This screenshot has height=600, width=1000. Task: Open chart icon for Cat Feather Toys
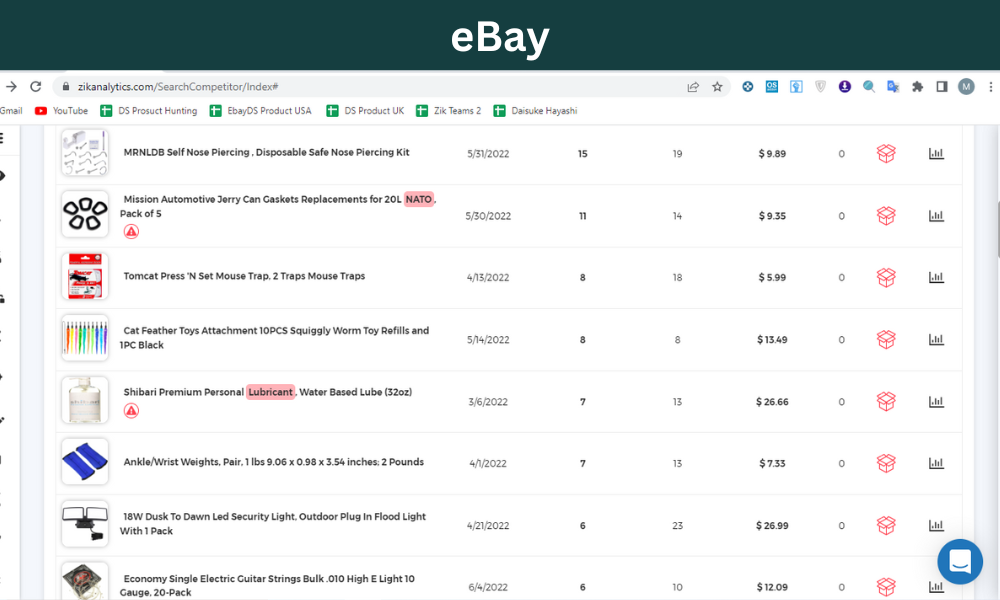(x=936, y=339)
